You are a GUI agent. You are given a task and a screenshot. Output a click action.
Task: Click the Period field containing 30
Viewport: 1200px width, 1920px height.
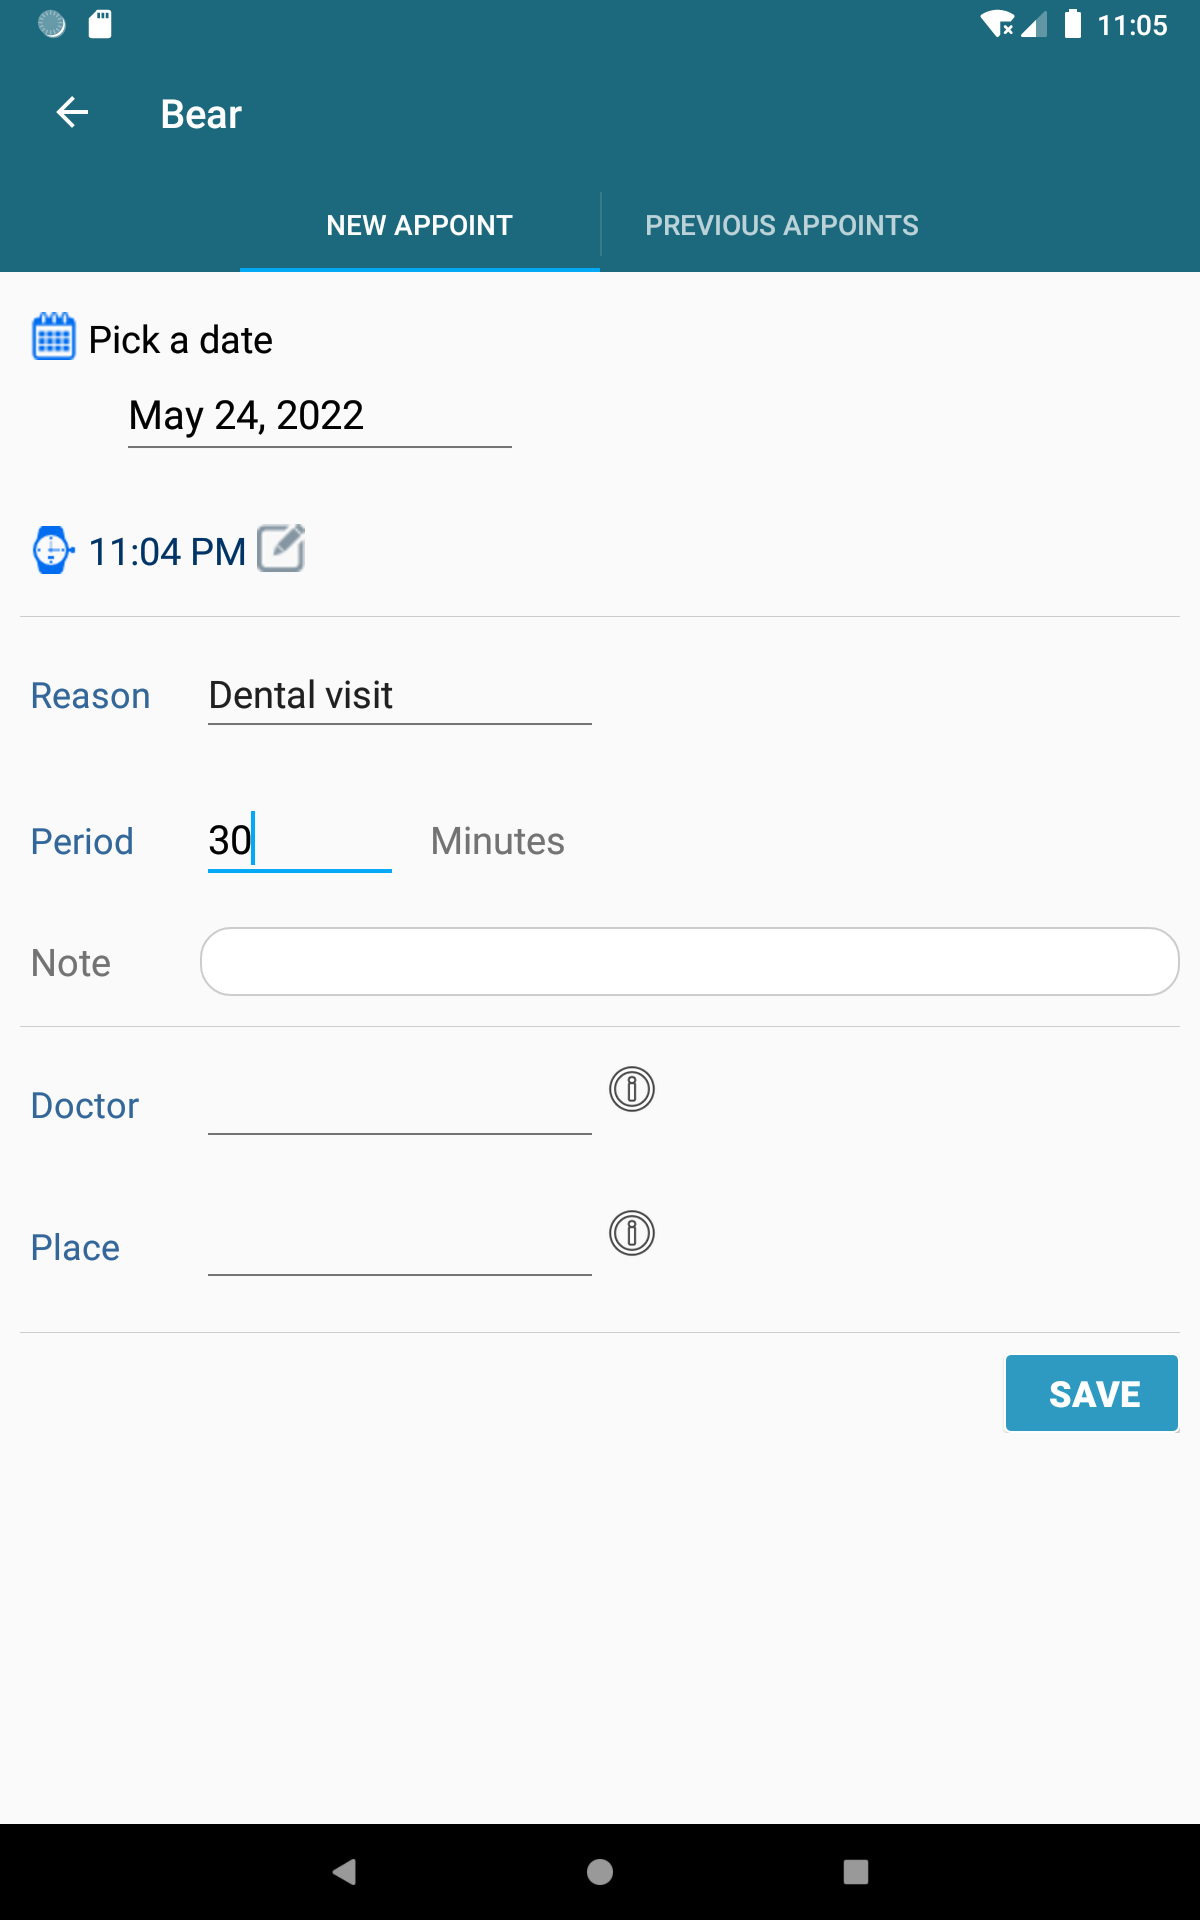299,841
